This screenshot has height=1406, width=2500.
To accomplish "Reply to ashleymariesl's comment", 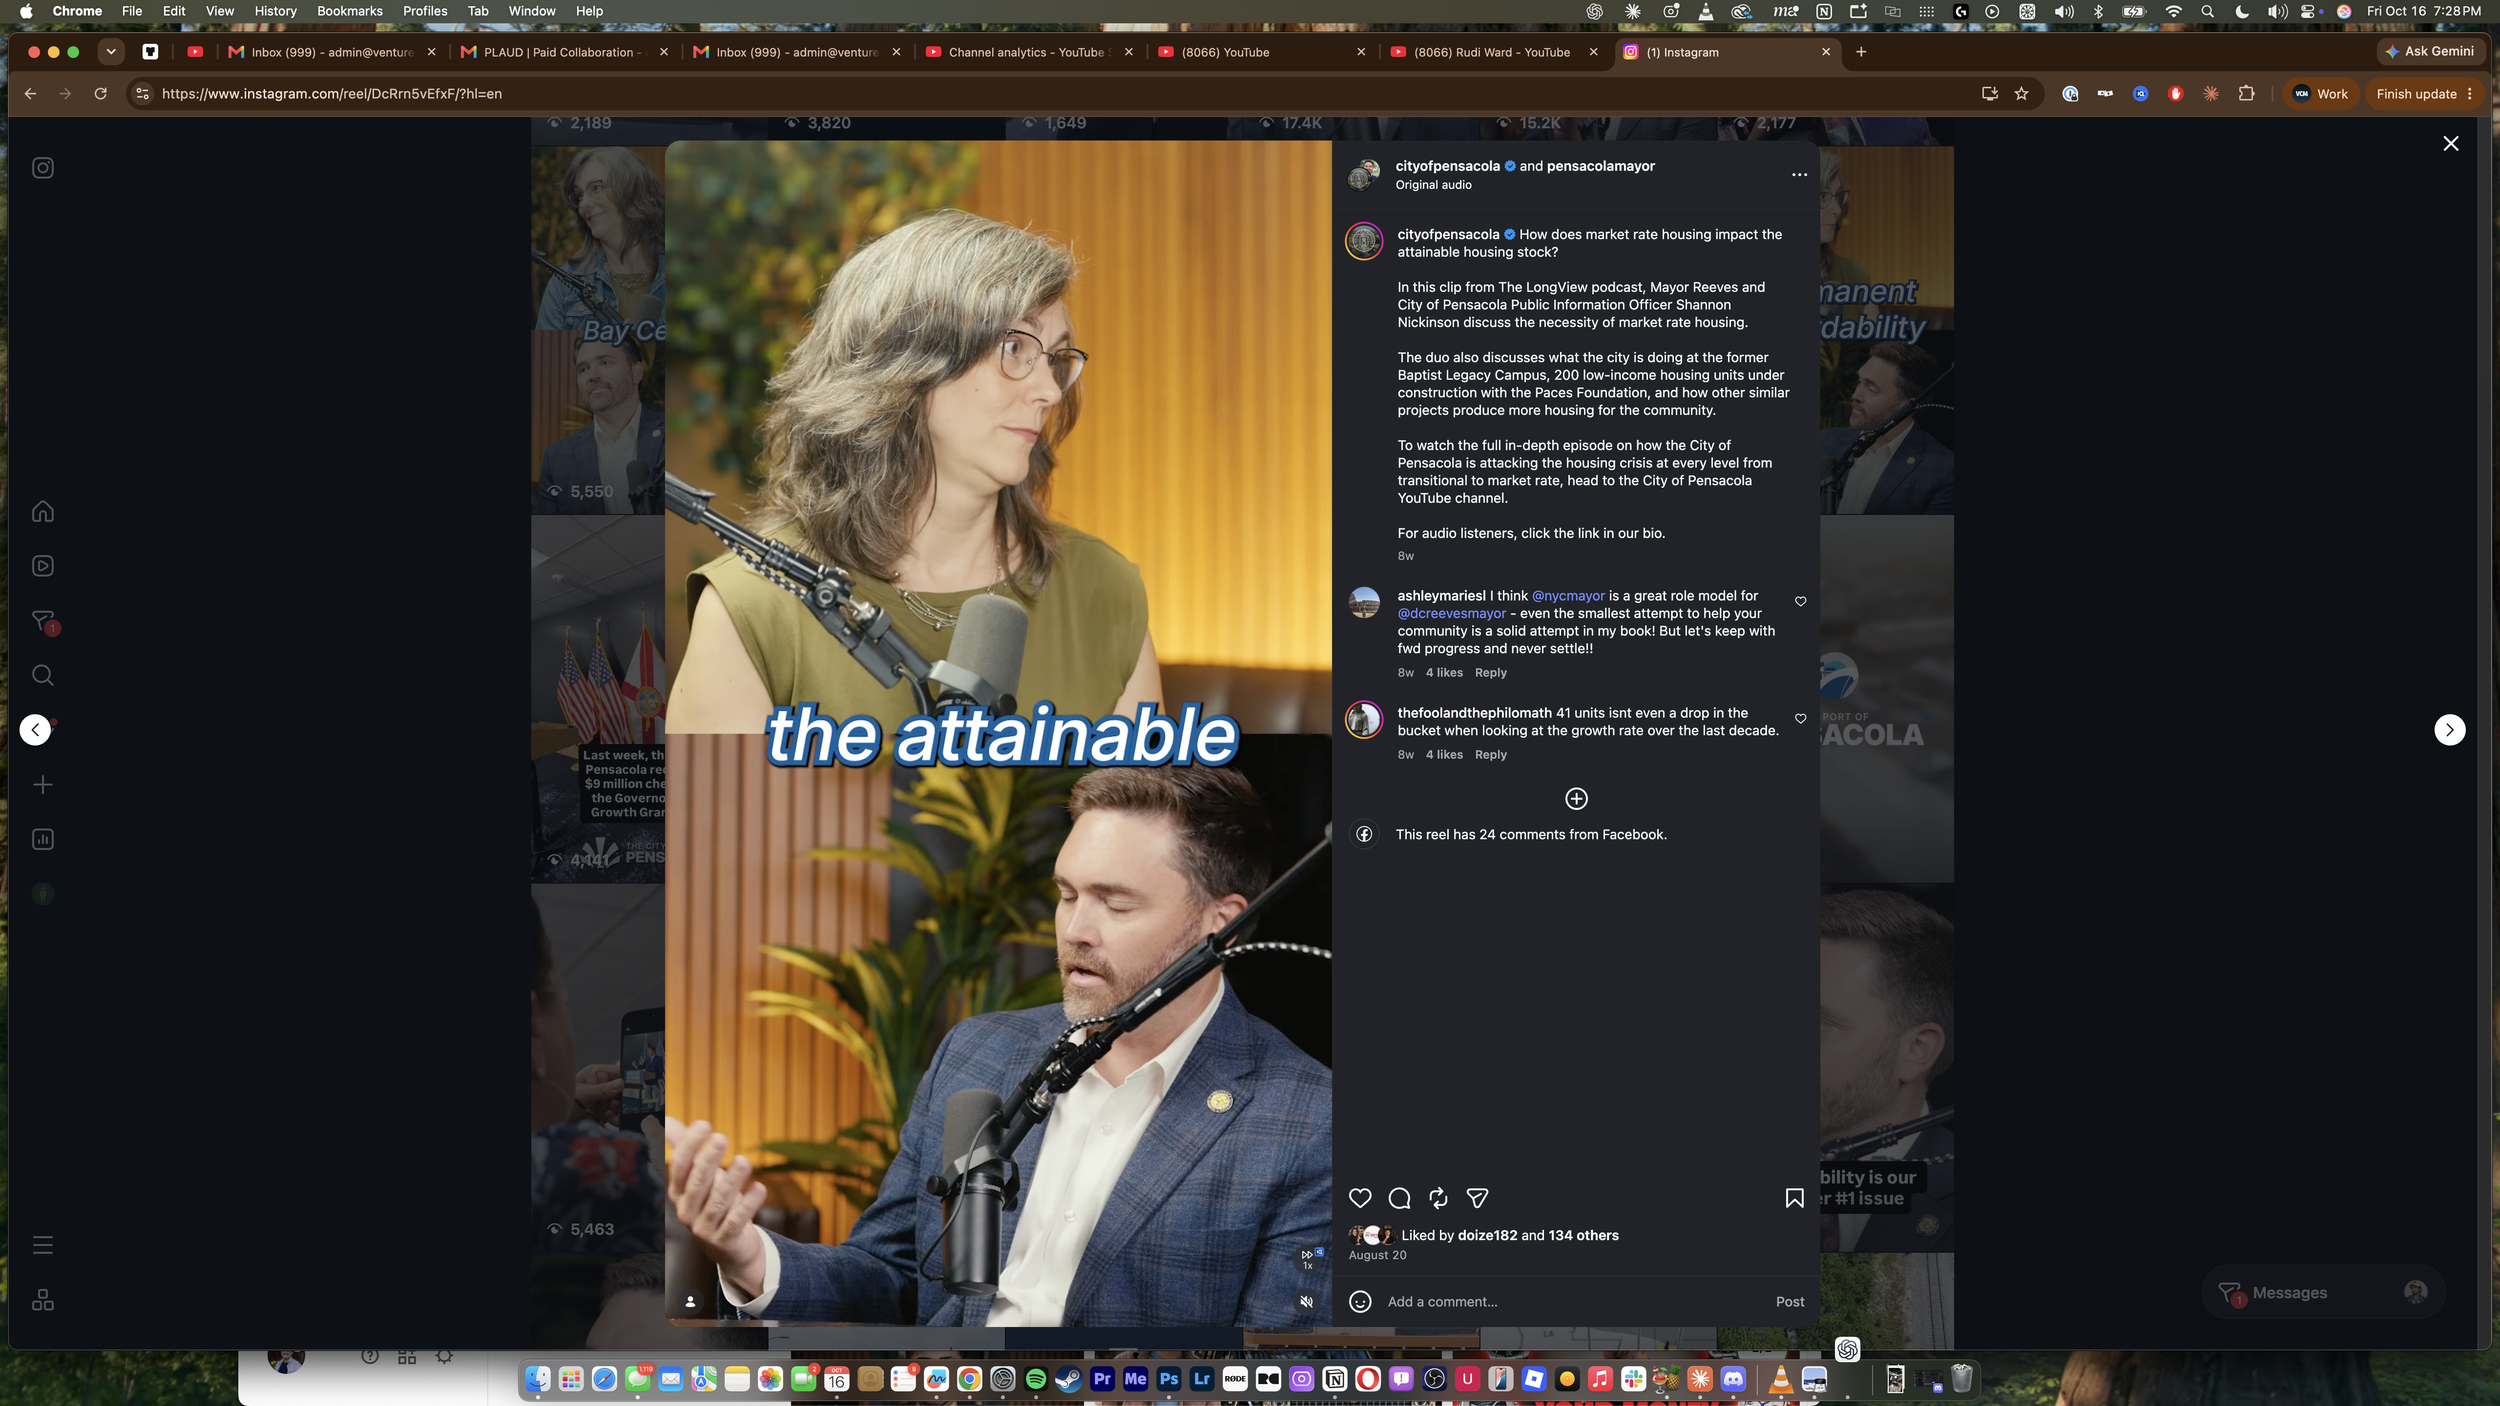I will tap(1490, 673).
